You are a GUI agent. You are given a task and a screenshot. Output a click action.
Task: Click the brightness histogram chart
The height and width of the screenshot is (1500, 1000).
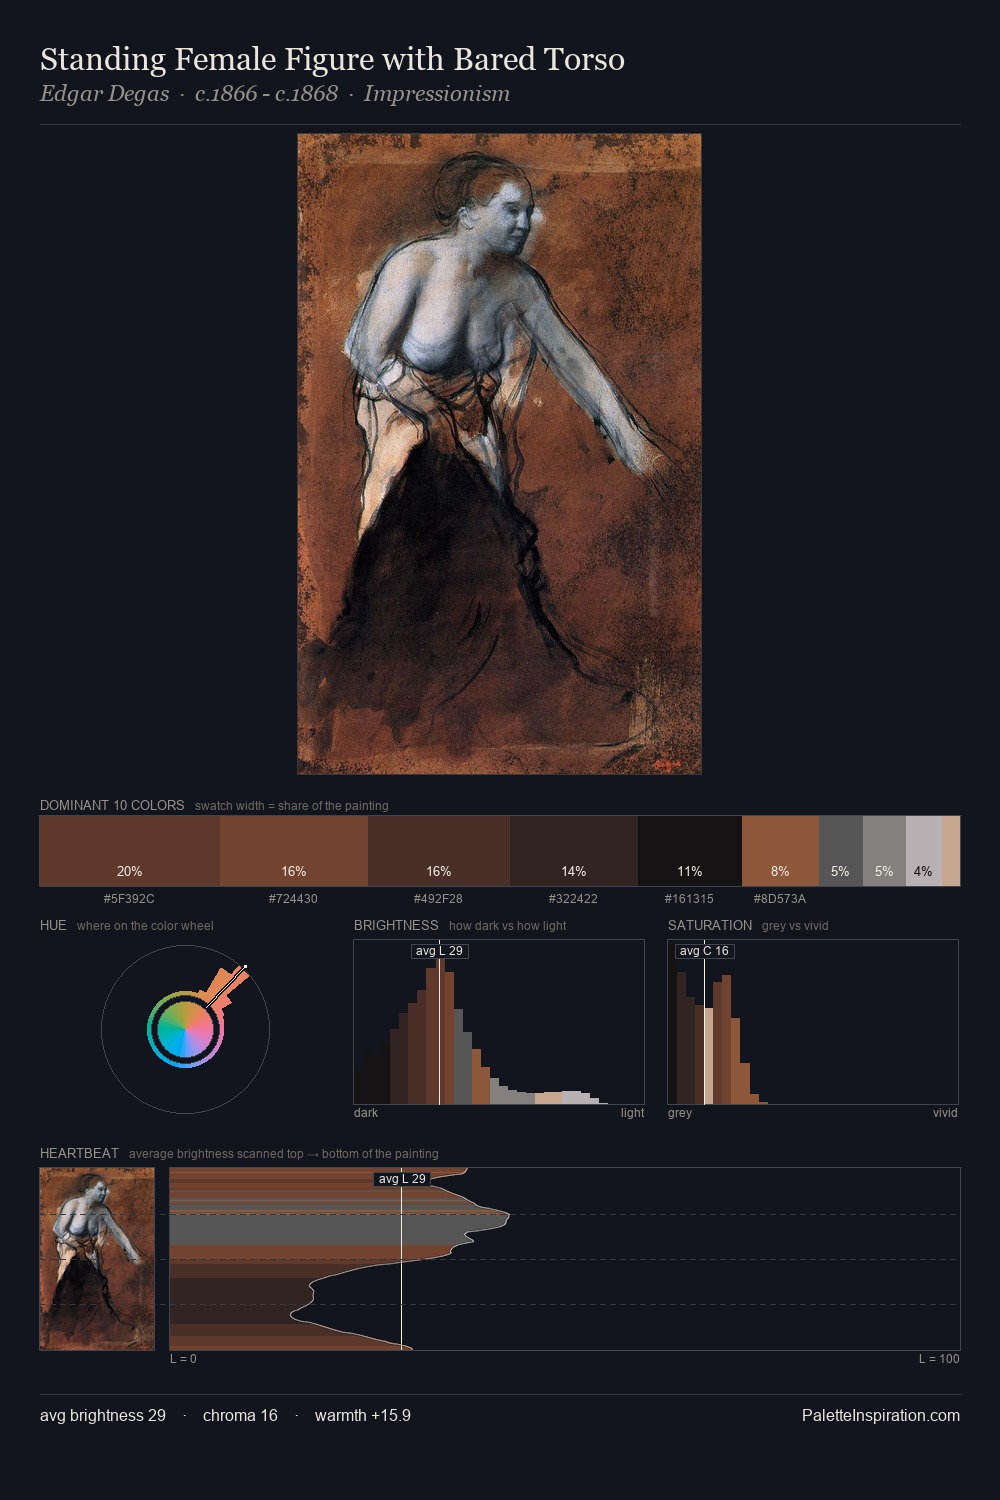point(499,1022)
